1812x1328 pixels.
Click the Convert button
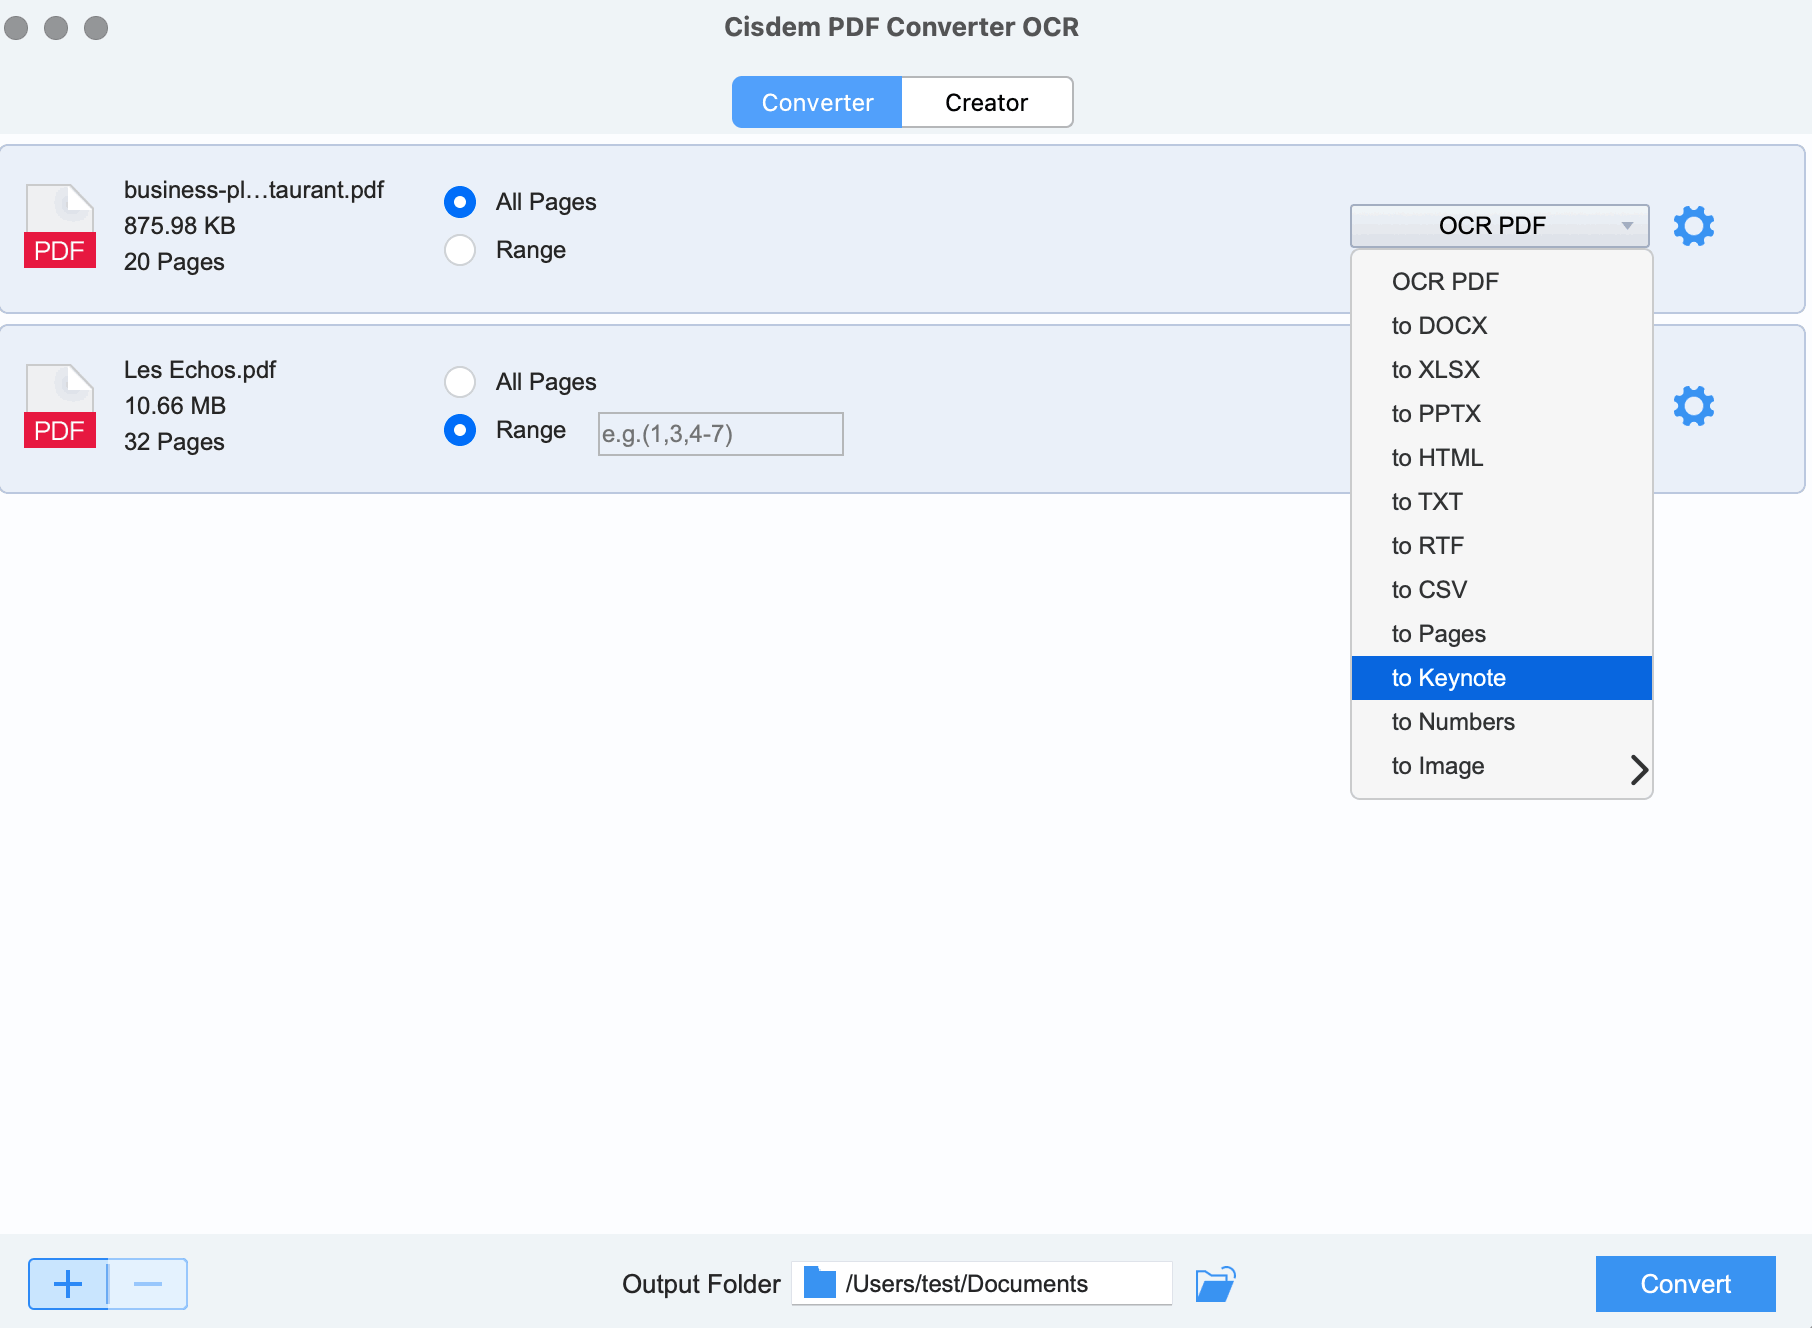(x=1685, y=1284)
